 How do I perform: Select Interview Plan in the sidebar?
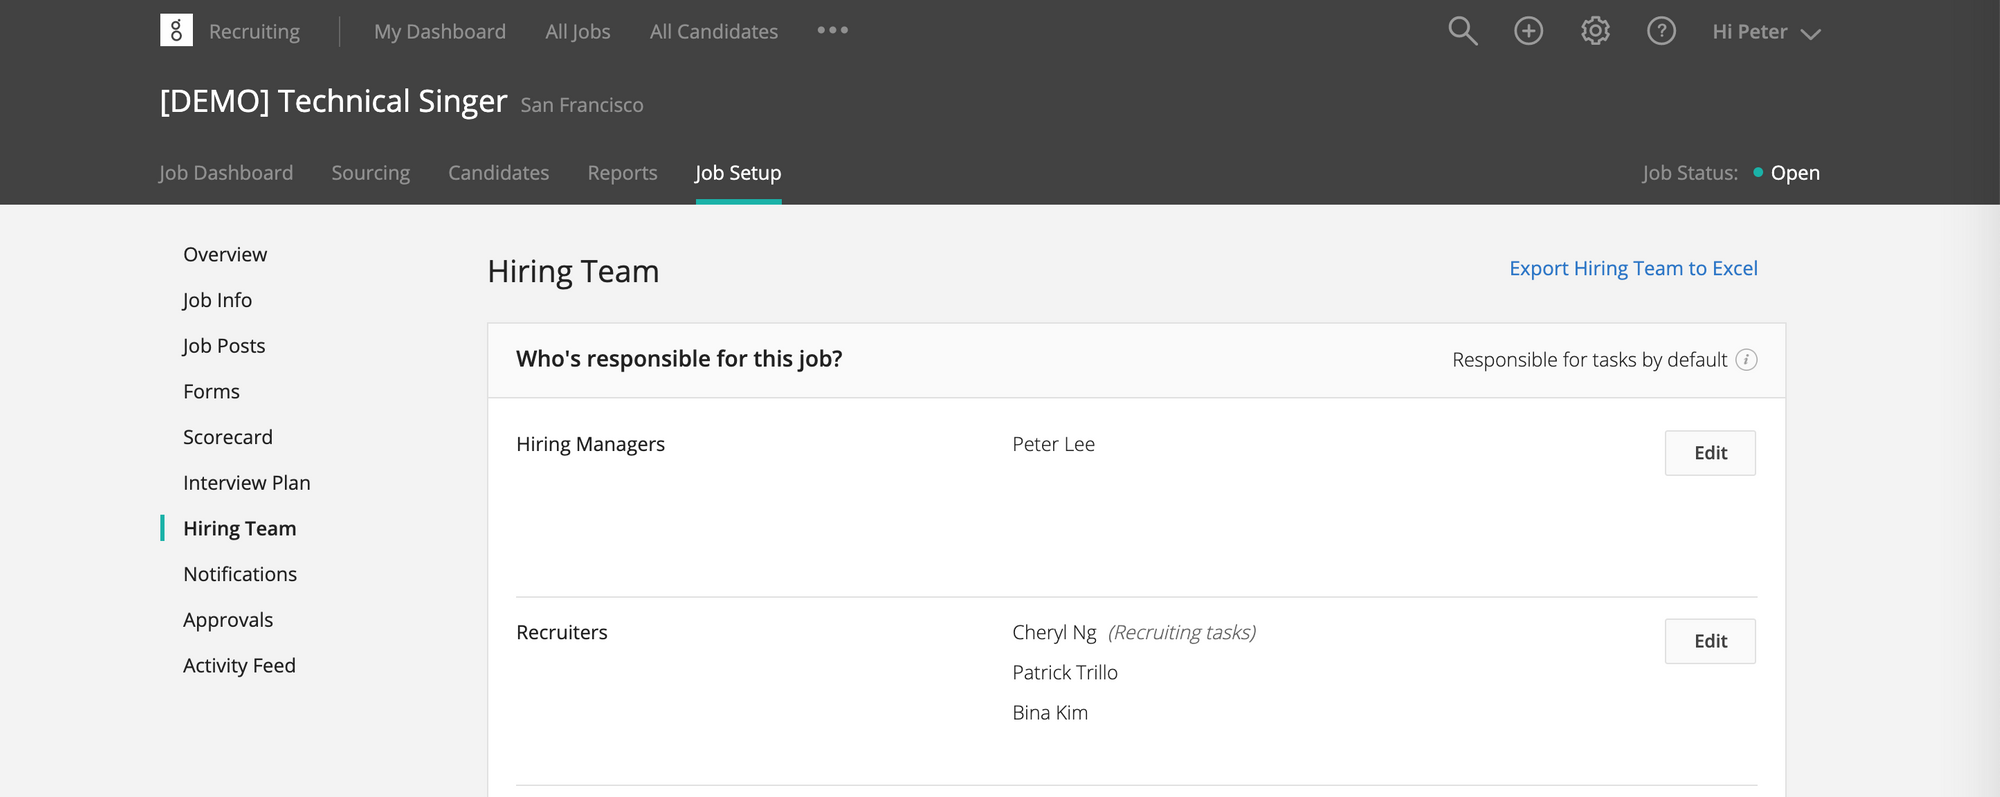pyautogui.click(x=246, y=483)
